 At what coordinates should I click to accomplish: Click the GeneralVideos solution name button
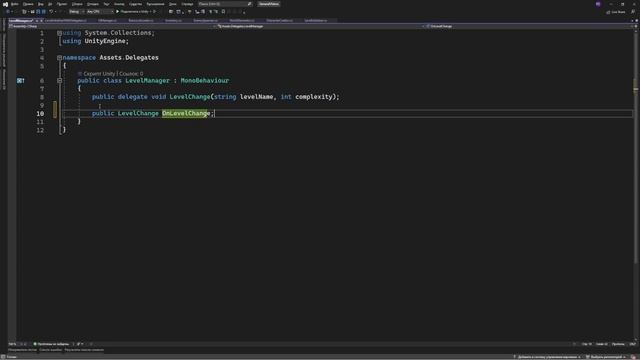(x=269, y=4)
